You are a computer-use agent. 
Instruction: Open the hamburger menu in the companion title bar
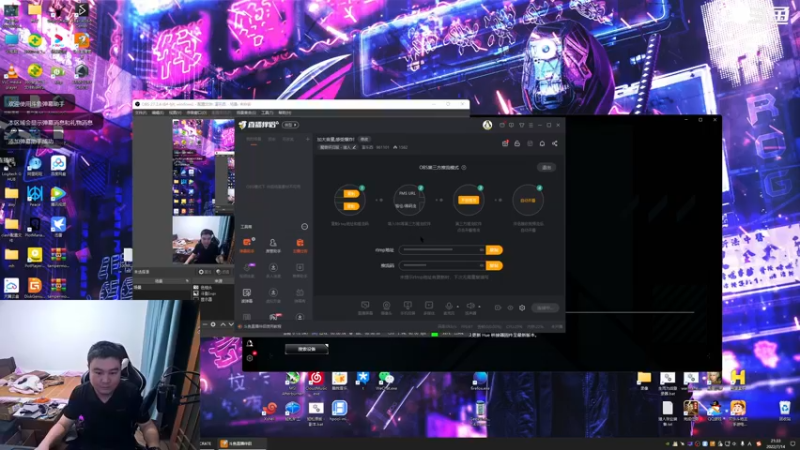tap(531, 125)
